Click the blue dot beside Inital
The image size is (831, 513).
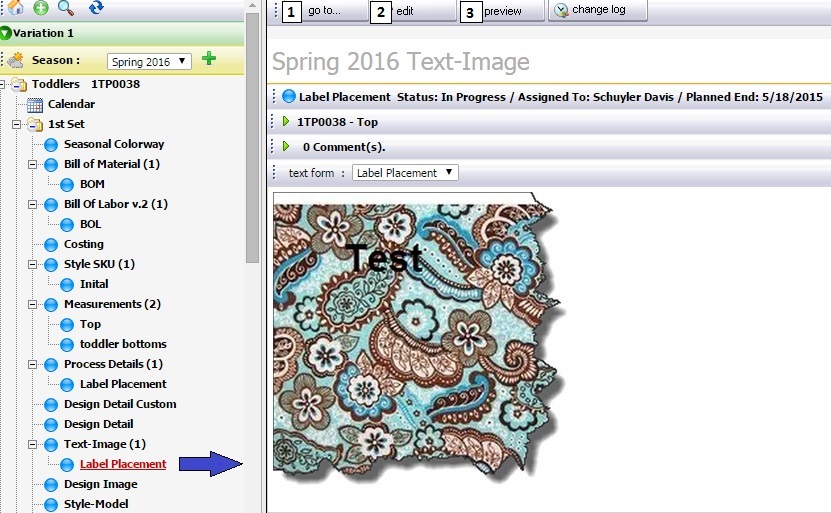tap(67, 285)
